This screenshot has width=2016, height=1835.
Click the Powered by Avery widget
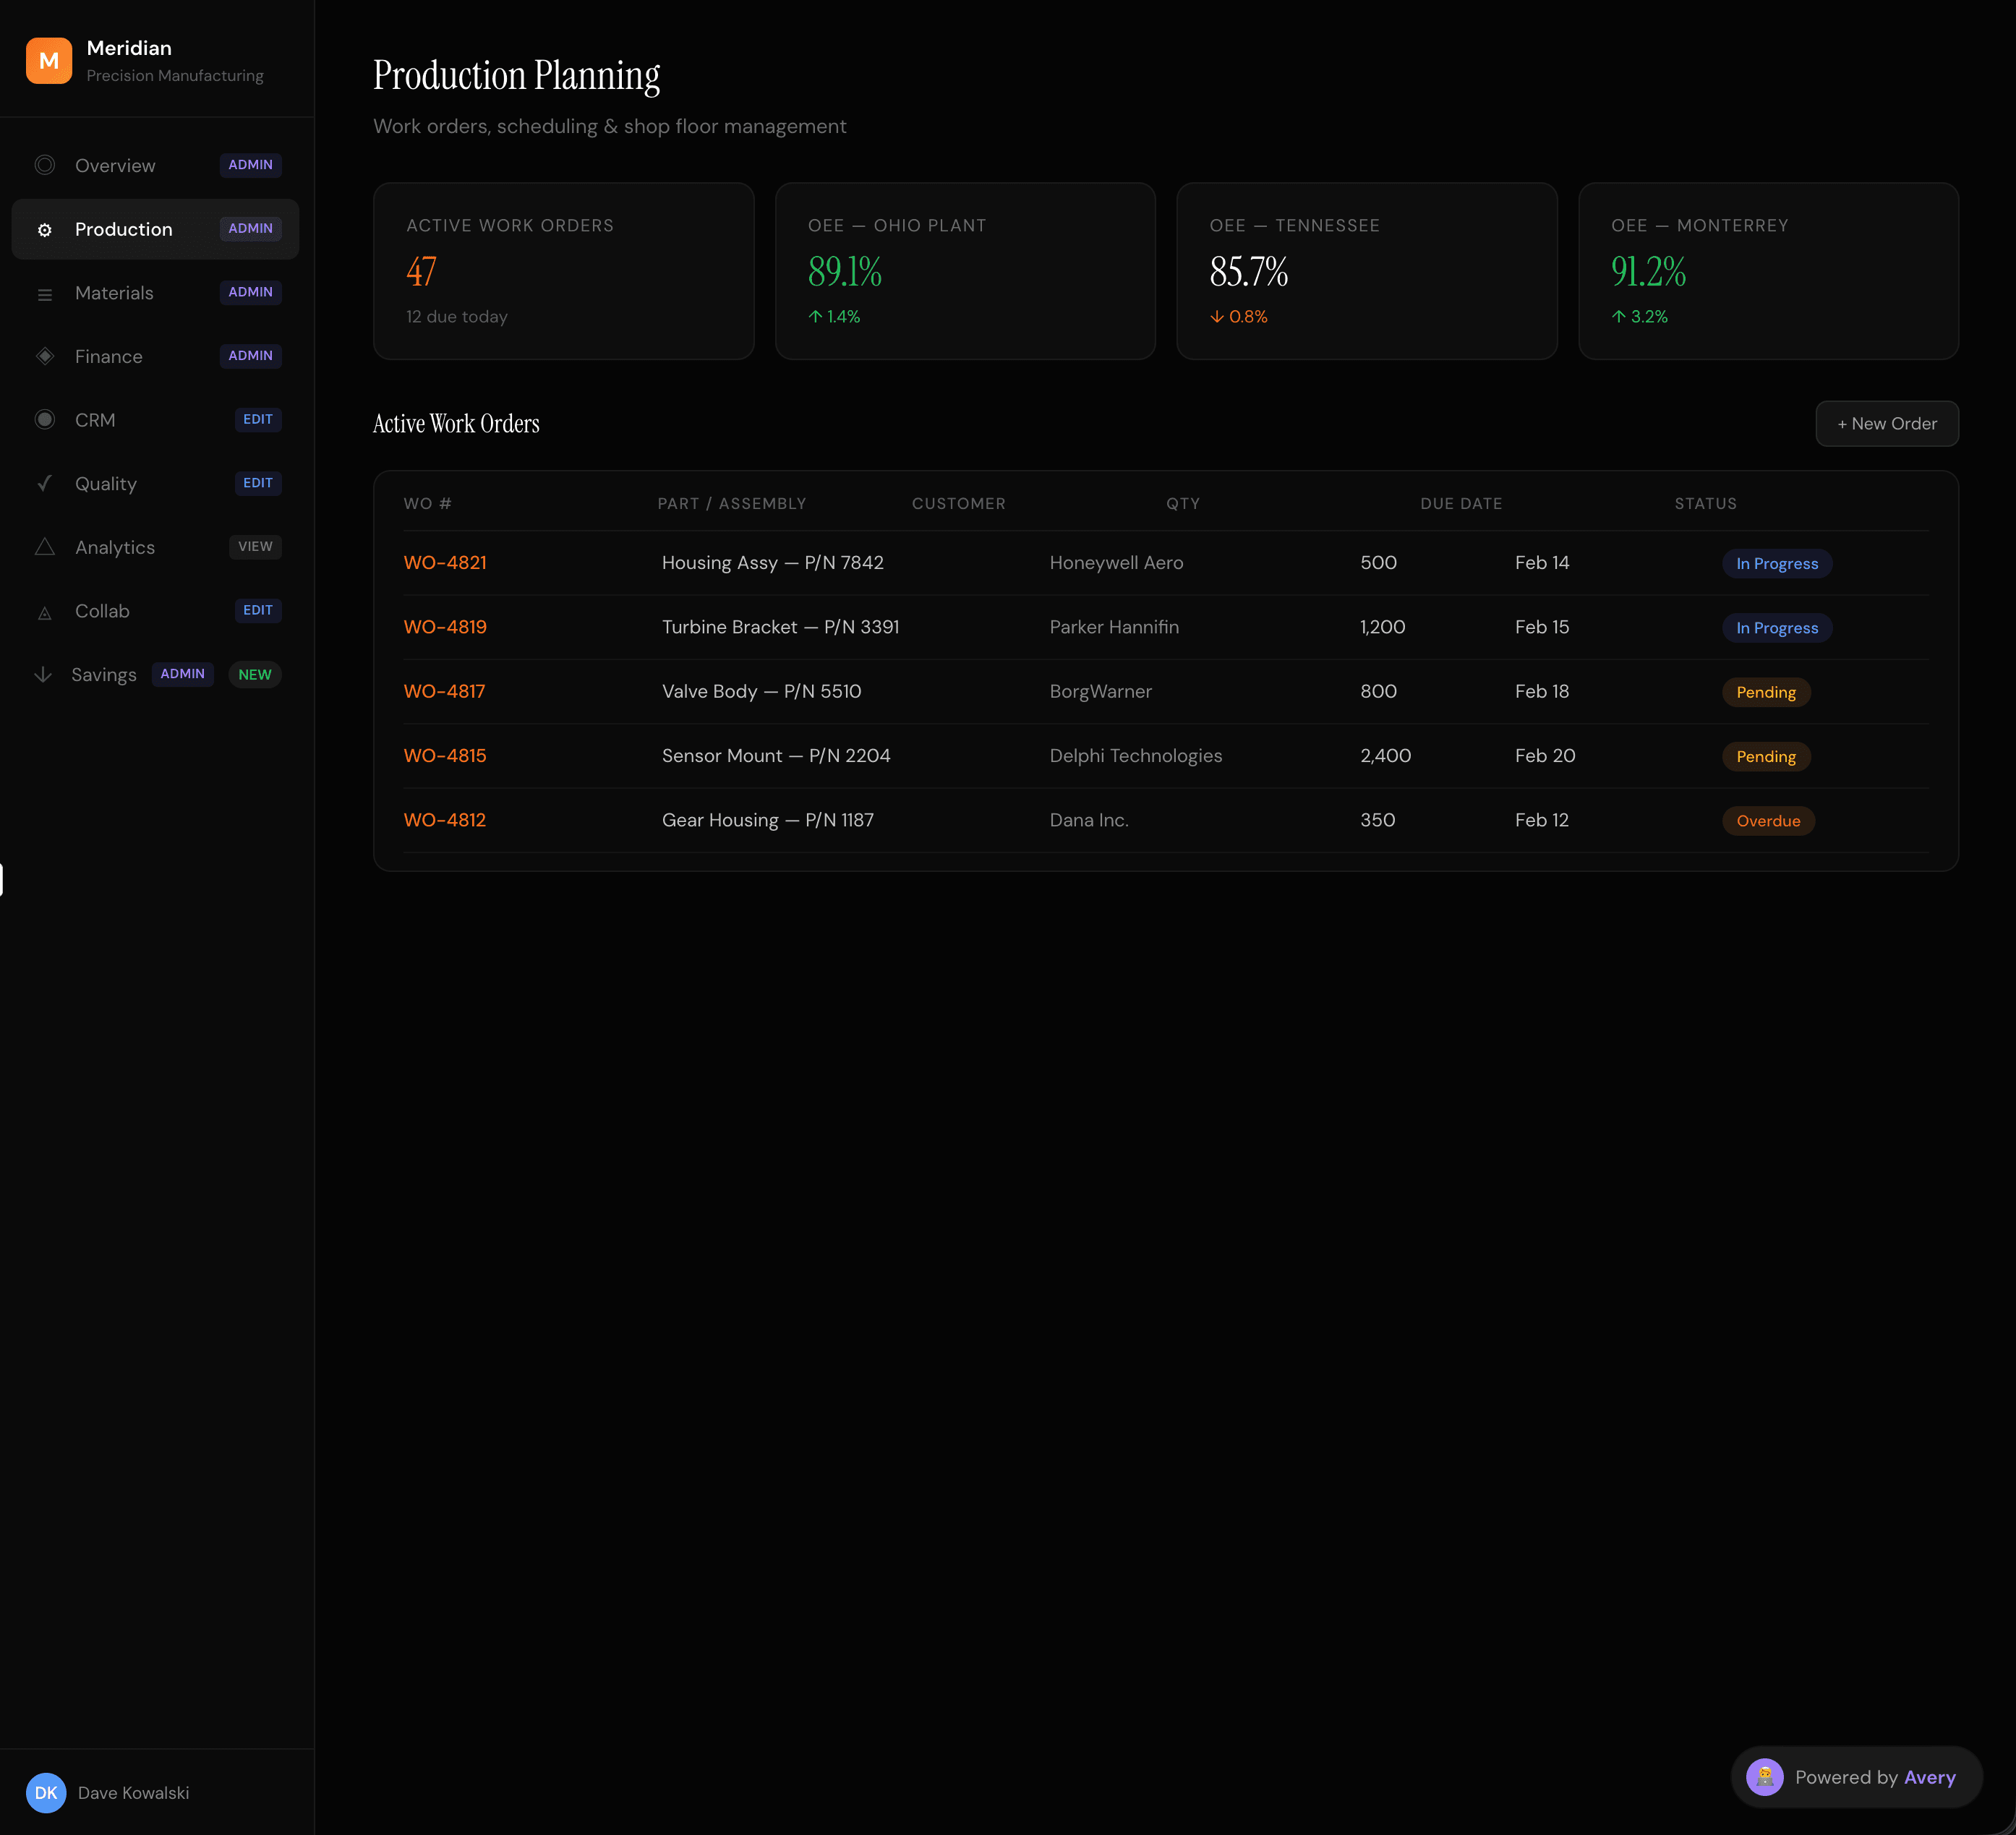(x=1856, y=1777)
